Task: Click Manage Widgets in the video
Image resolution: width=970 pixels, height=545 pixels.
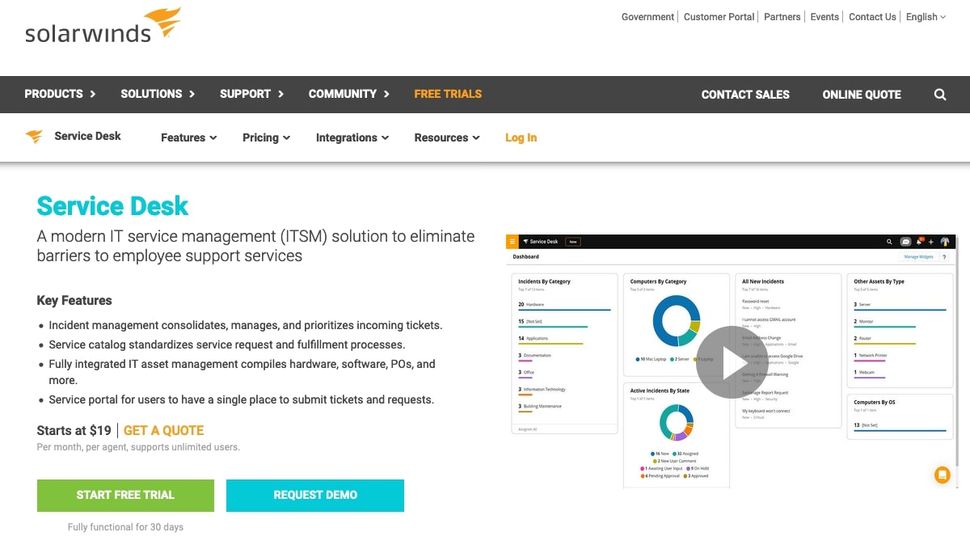Action: coord(919,257)
